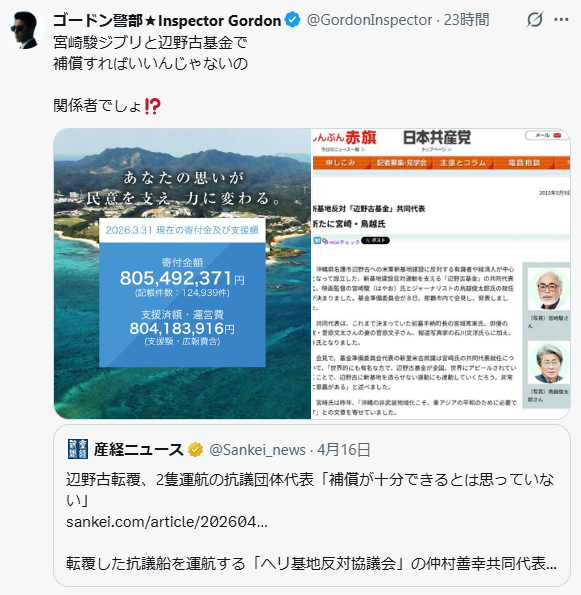Open the sankei.com article link
The width and height of the screenshot is (581, 595).
pos(167,522)
